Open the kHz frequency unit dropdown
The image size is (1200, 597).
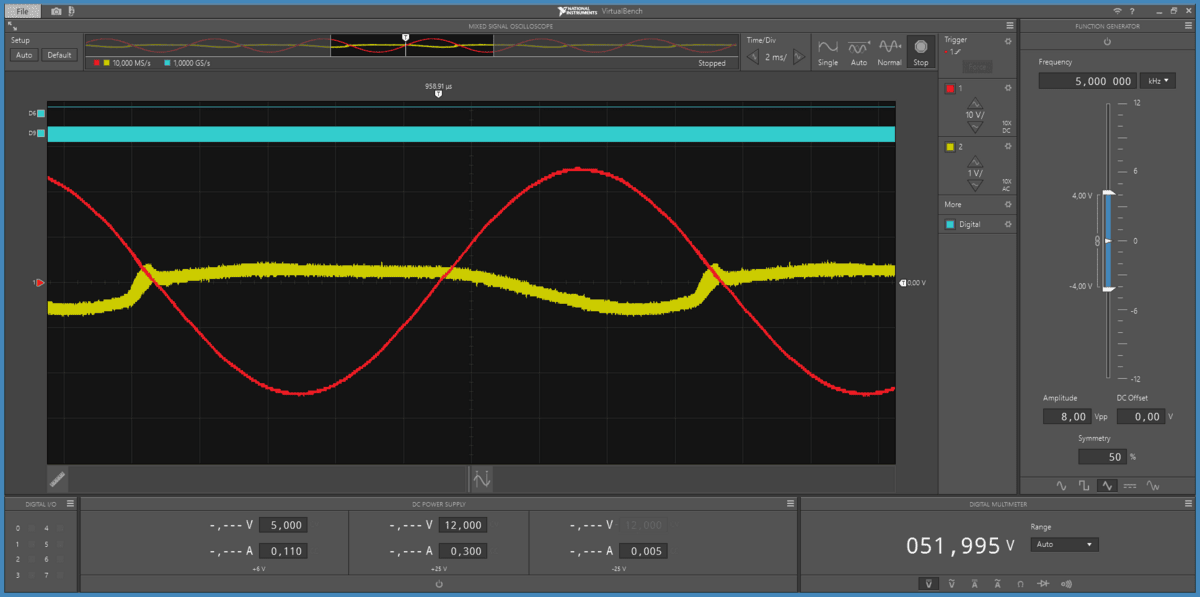coord(1160,81)
